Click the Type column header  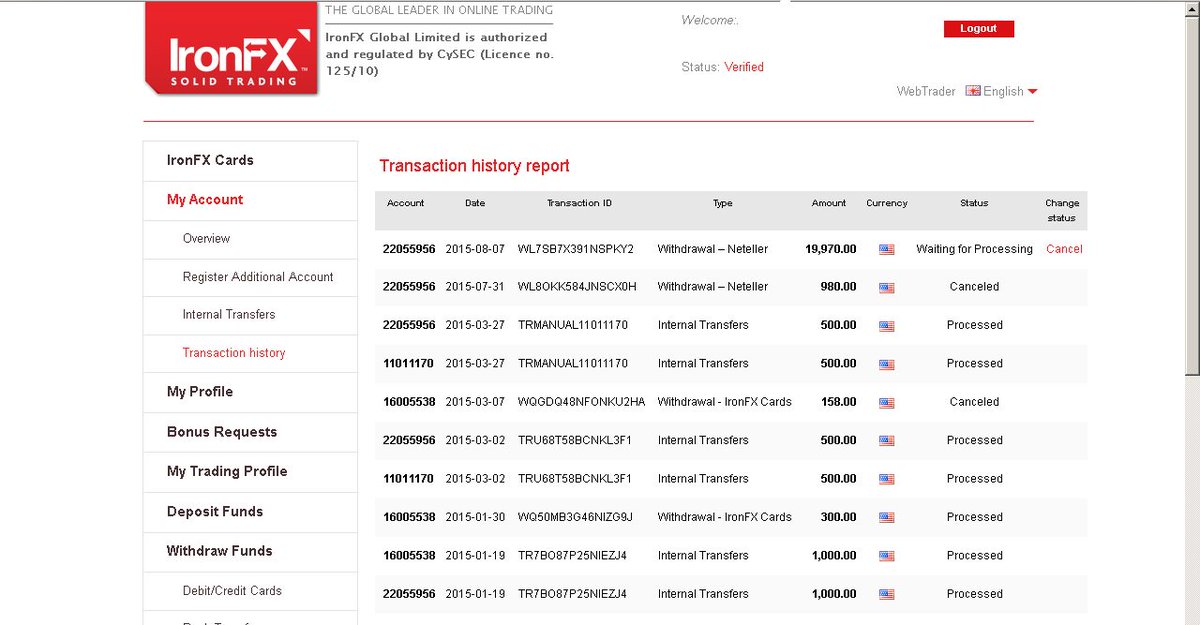pyautogui.click(x=723, y=203)
